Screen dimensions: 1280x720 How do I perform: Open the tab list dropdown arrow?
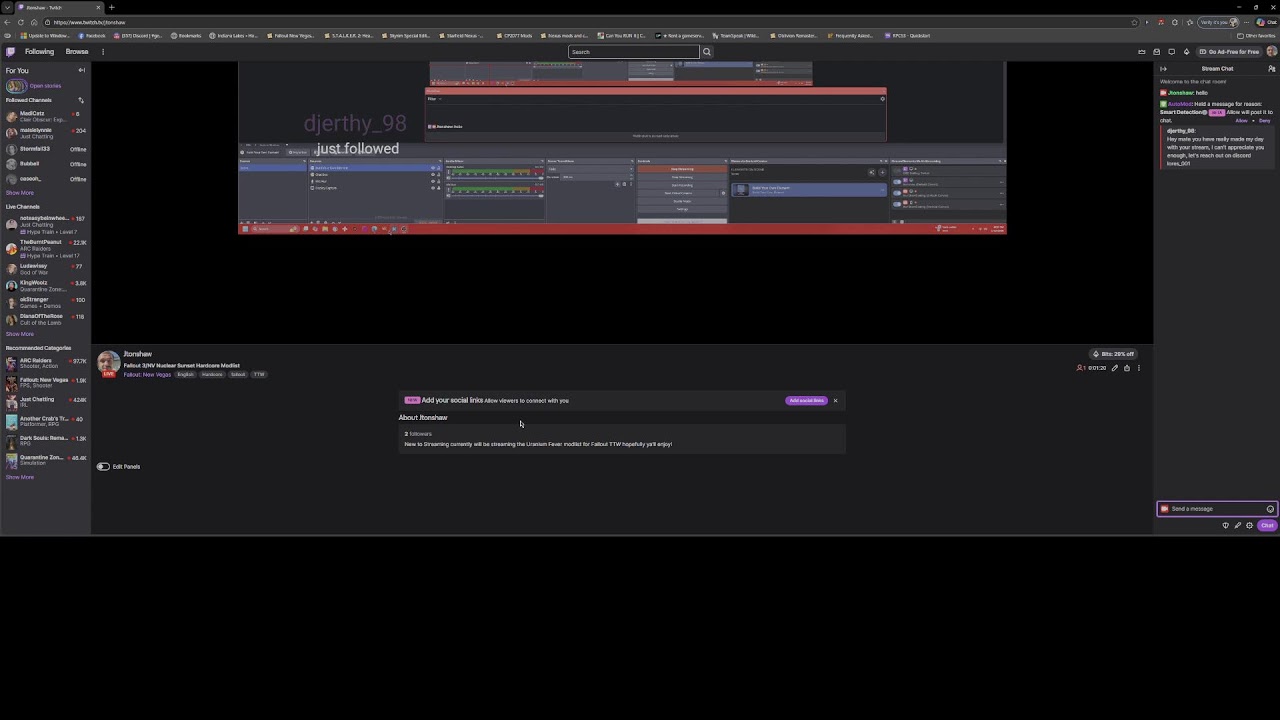click(x=7, y=7)
